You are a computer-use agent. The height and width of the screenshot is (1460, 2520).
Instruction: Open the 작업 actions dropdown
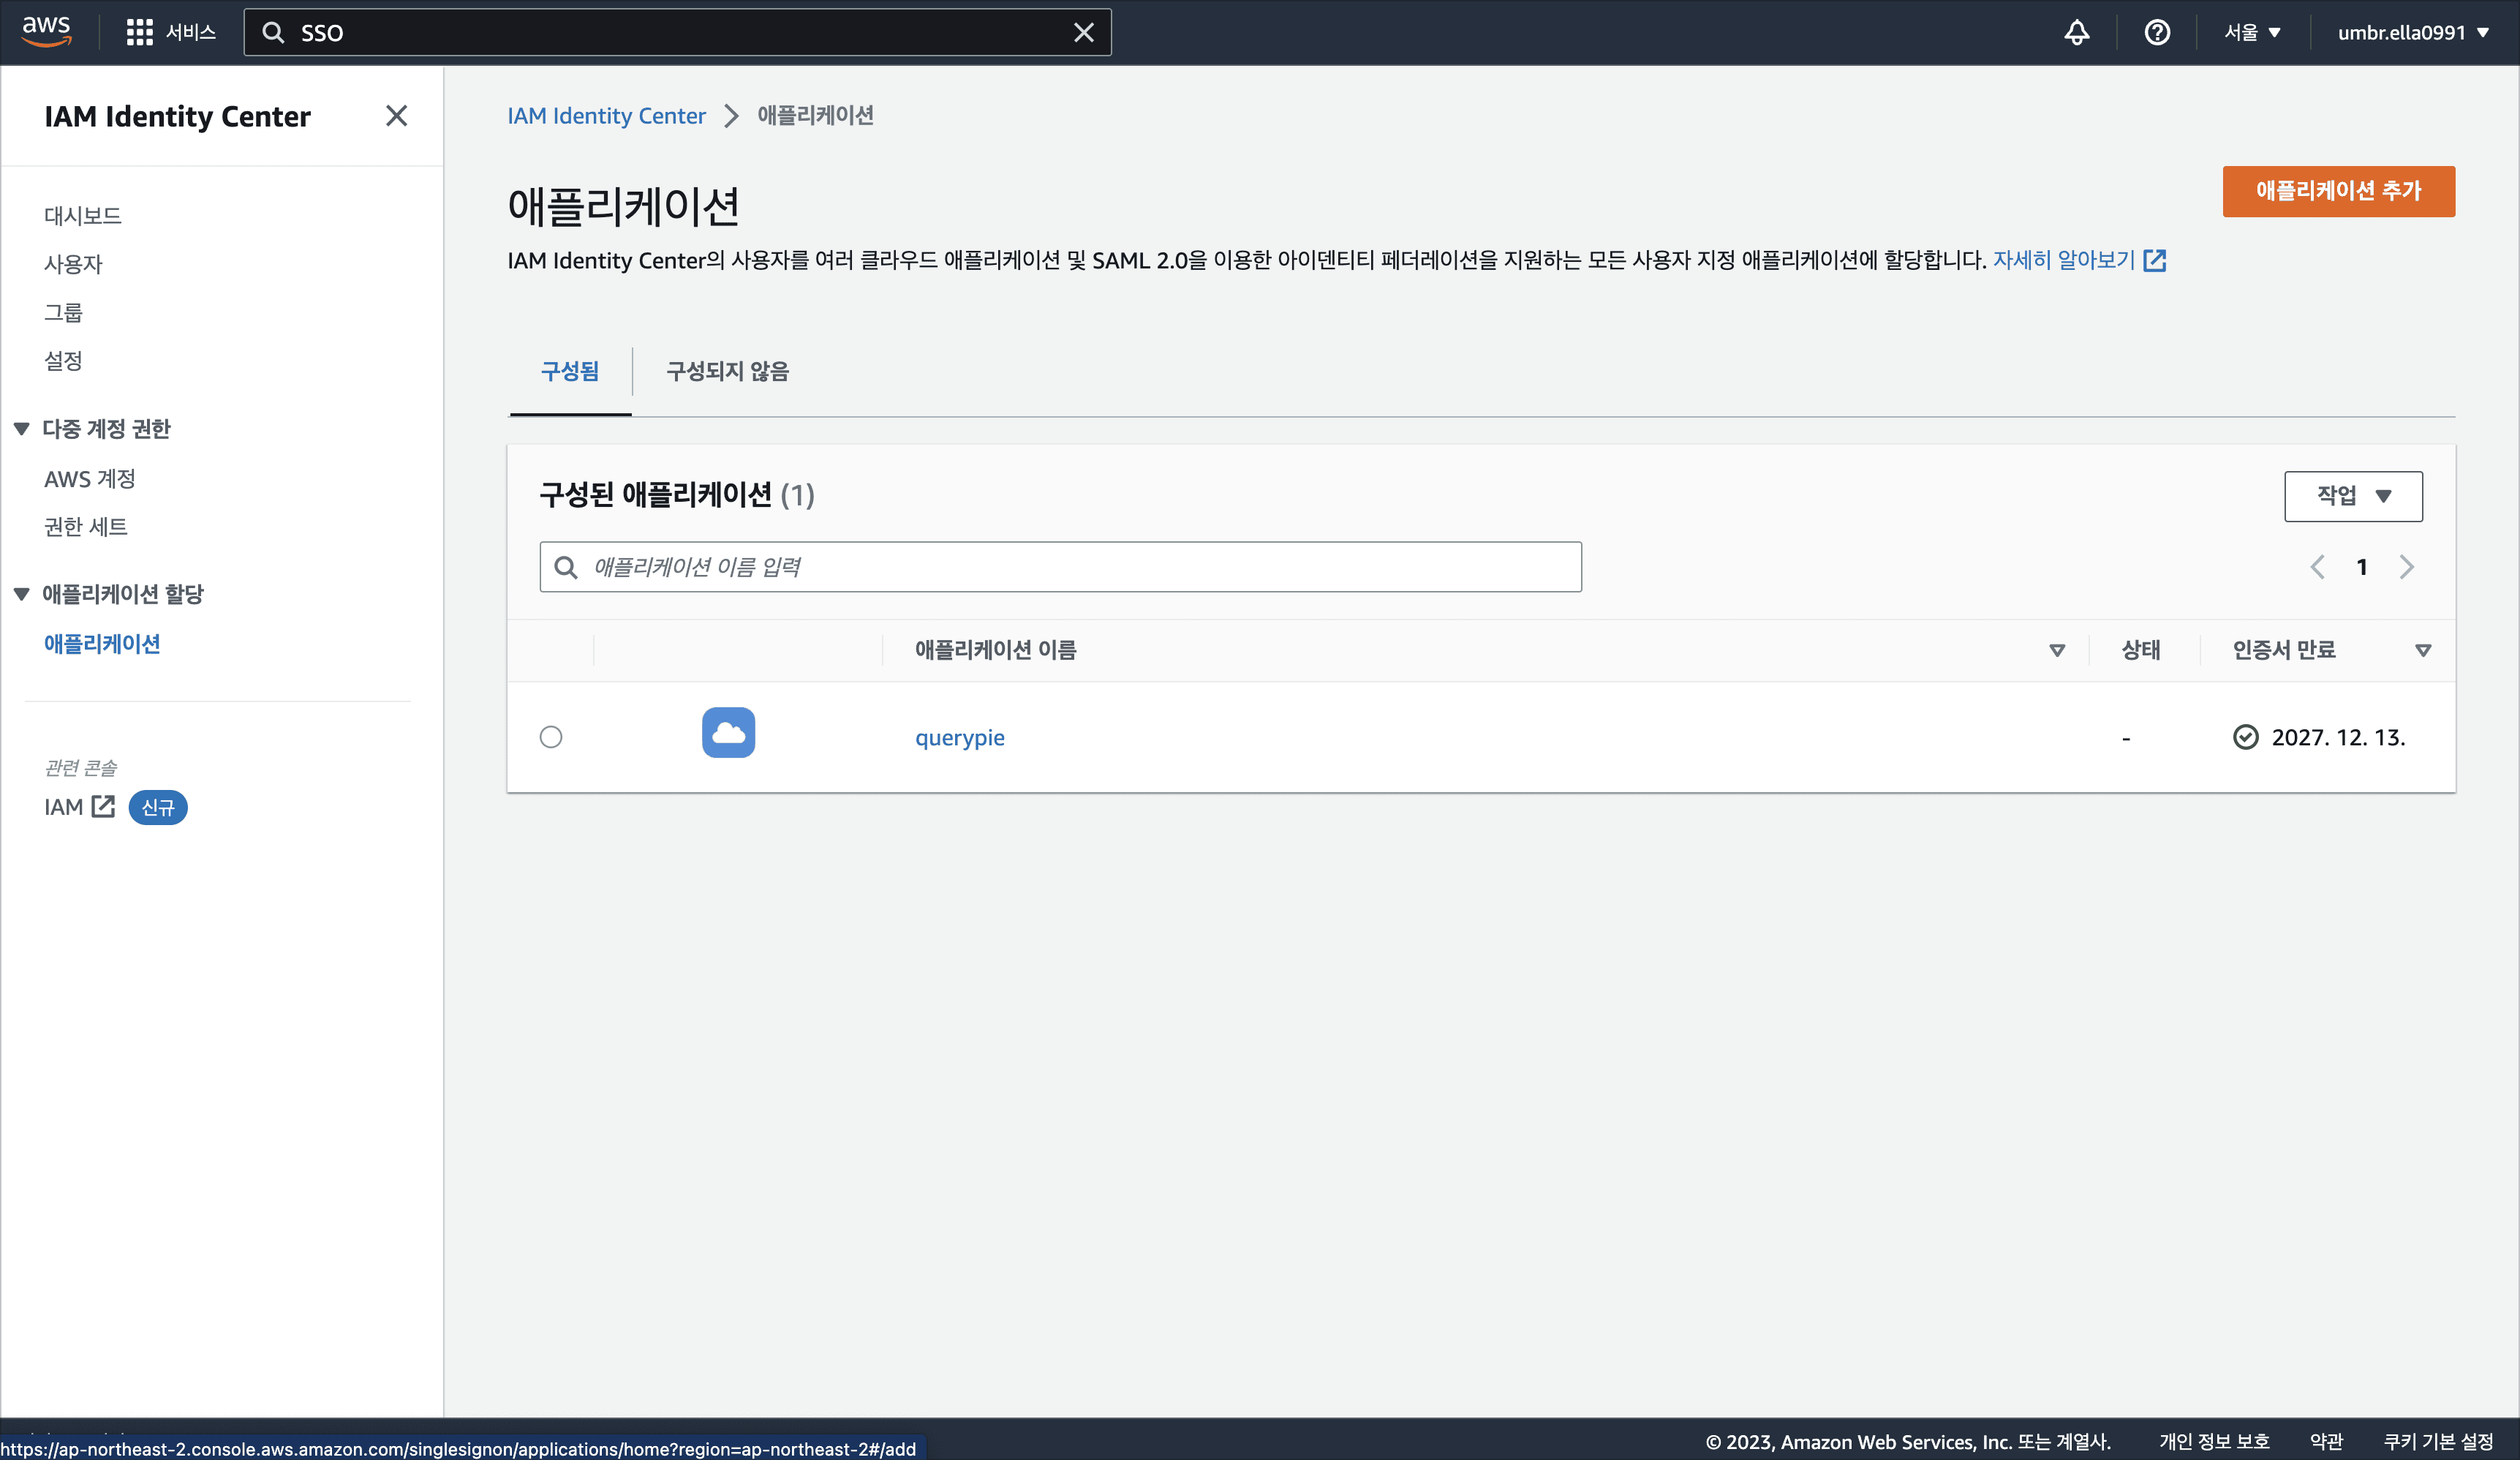click(x=2353, y=496)
